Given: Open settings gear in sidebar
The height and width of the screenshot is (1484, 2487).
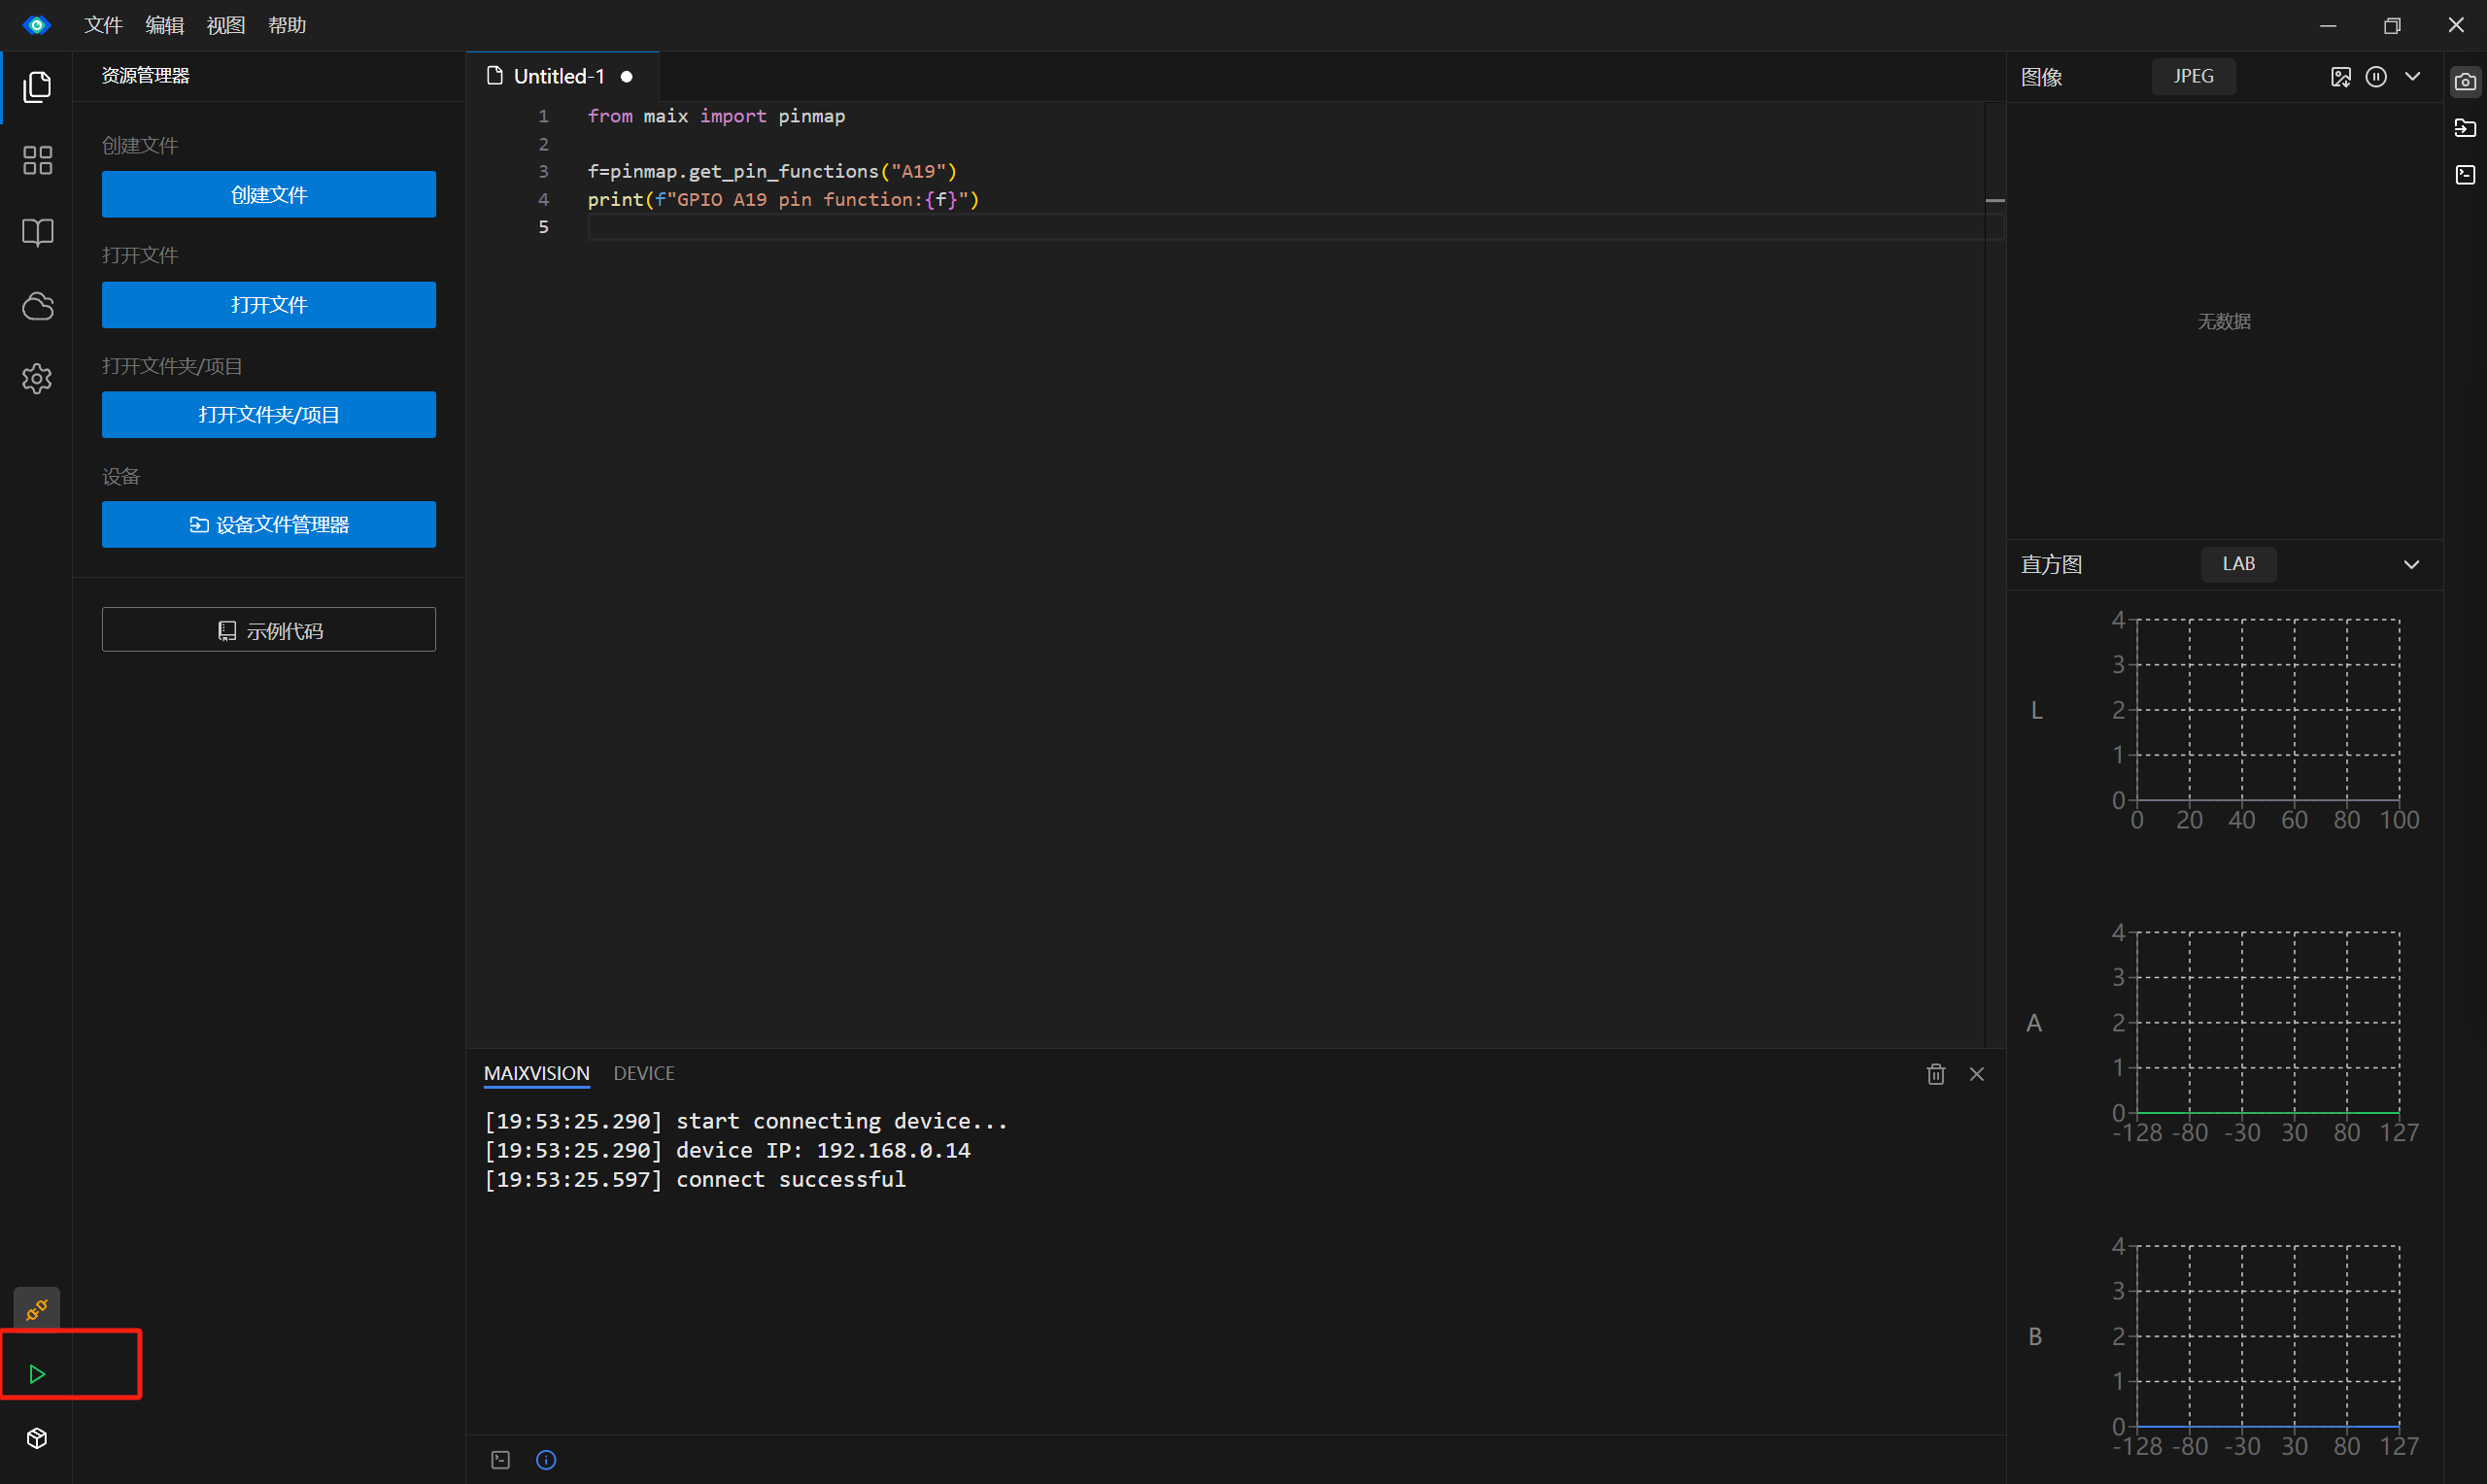Looking at the screenshot, I should (37, 379).
